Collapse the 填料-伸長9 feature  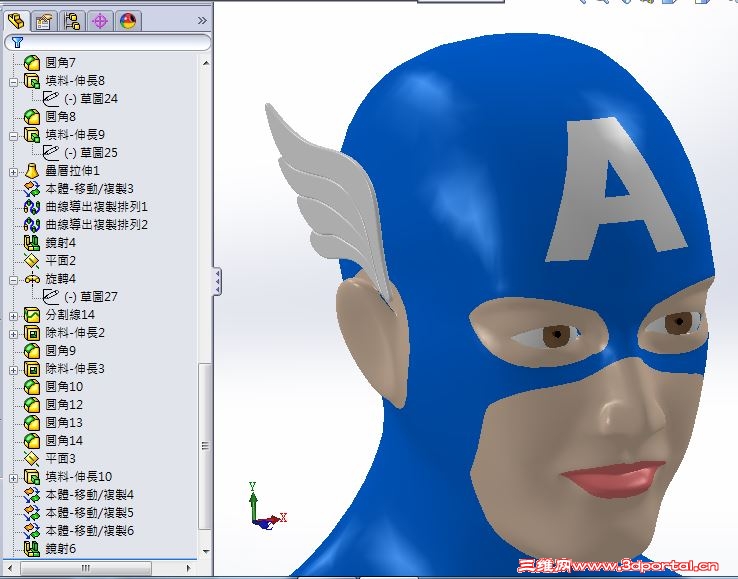coord(14,136)
